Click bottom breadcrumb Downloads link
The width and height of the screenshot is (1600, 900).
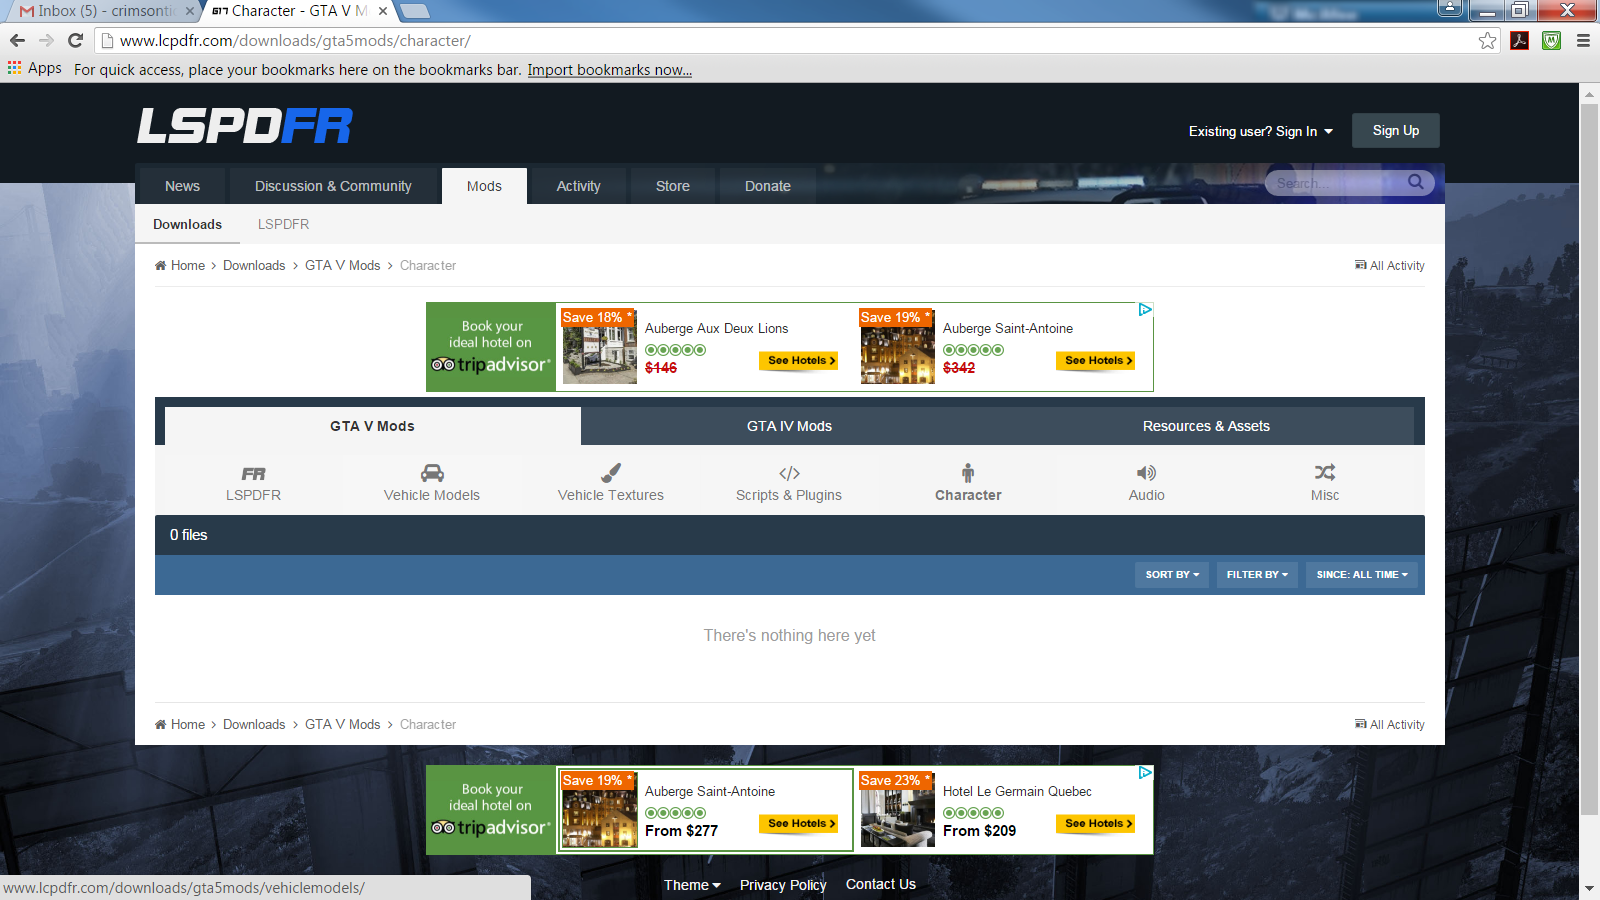(x=254, y=724)
